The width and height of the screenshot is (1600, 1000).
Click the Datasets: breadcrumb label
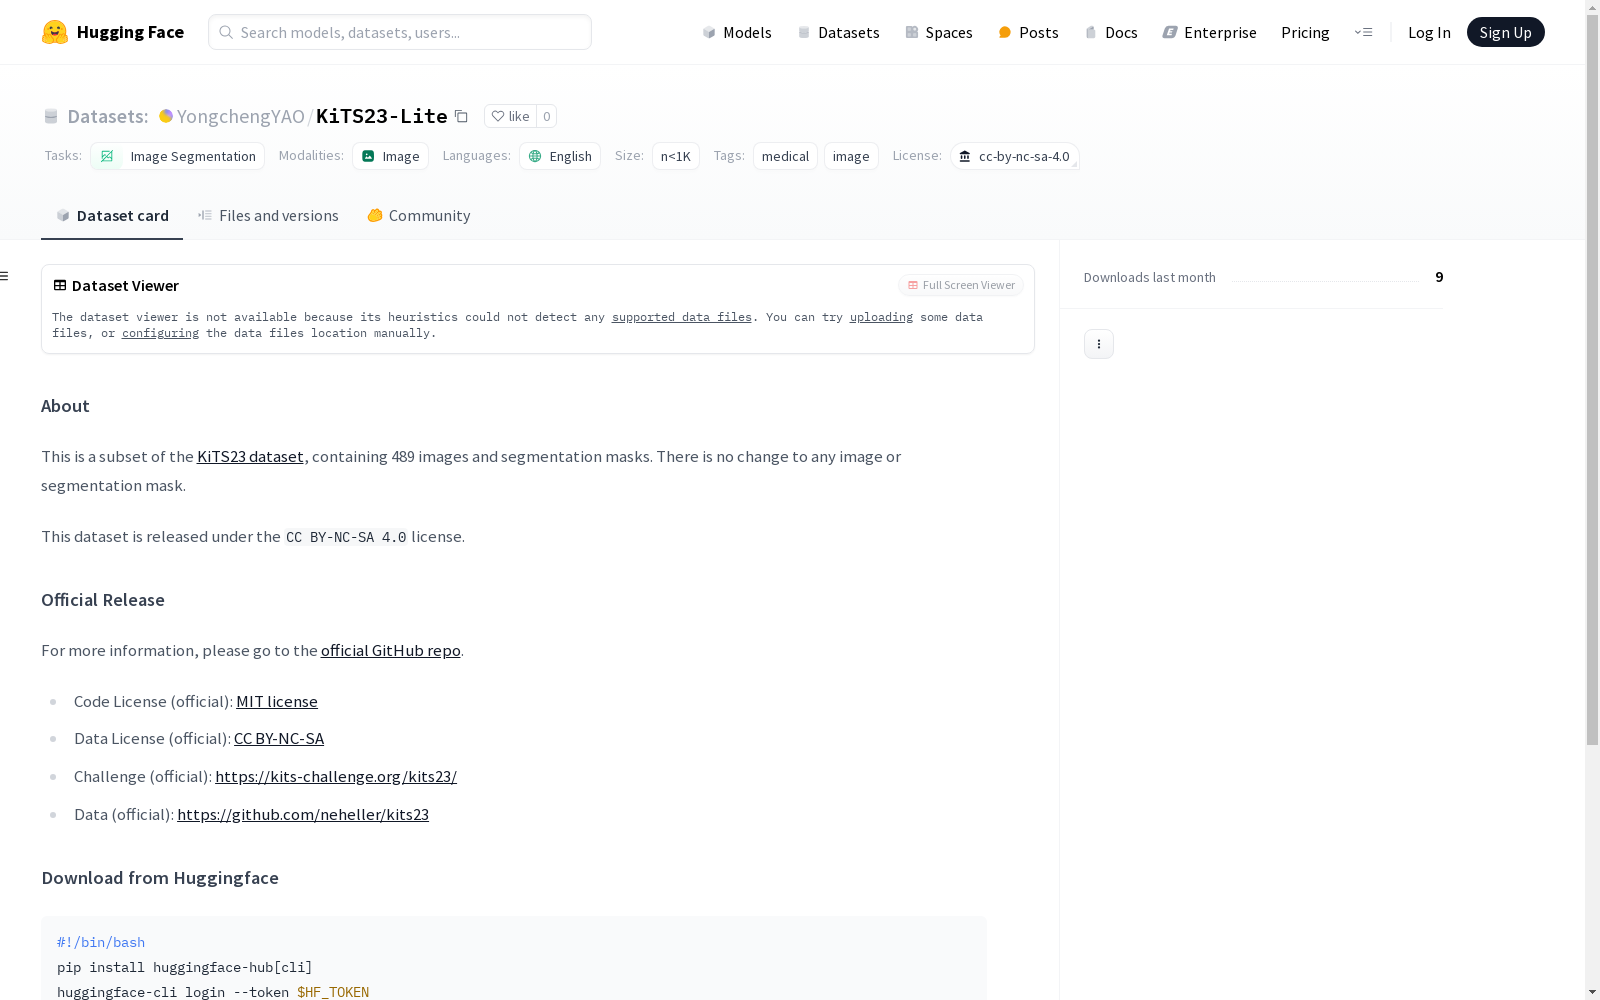(x=108, y=116)
